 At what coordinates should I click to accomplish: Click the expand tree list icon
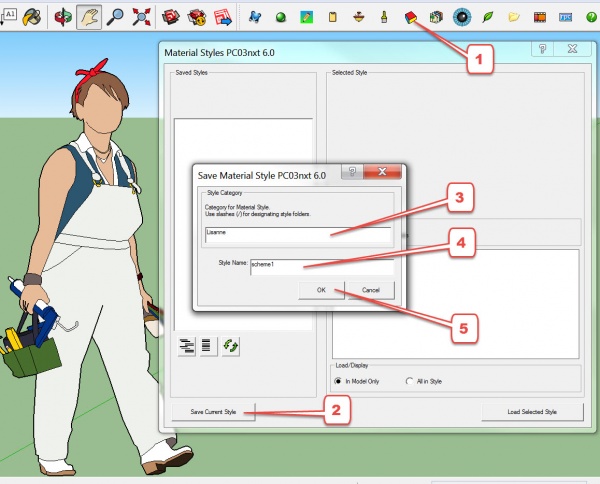(186, 344)
